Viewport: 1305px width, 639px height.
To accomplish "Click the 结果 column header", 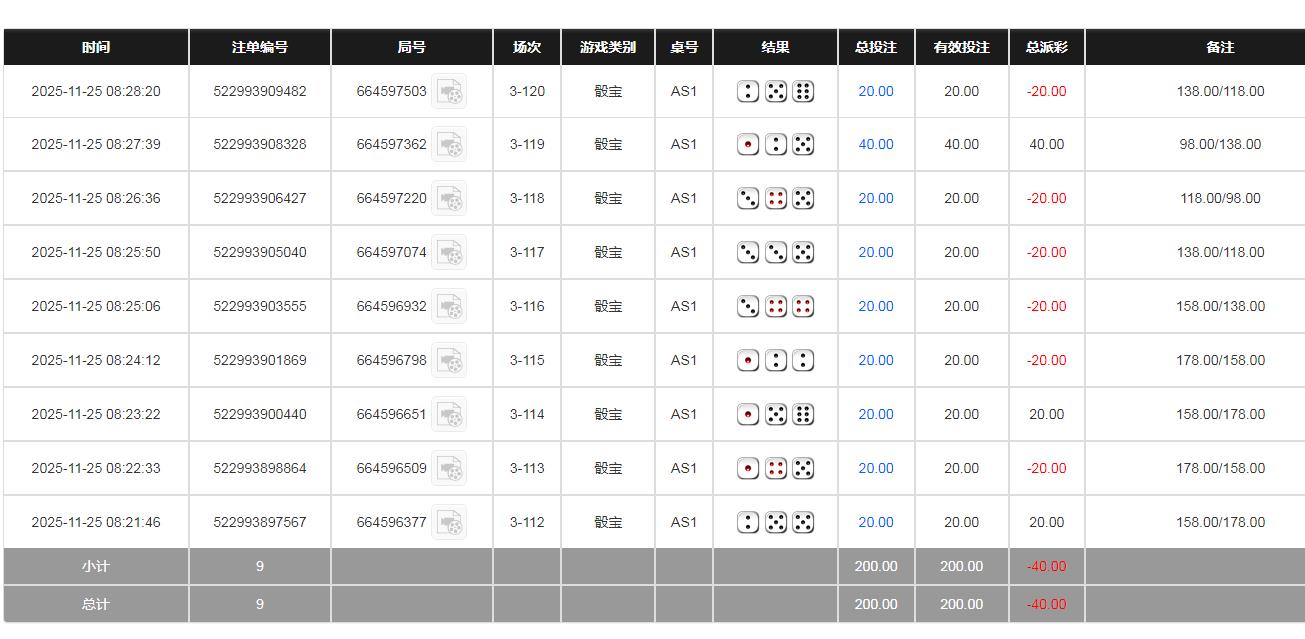I will point(775,47).
